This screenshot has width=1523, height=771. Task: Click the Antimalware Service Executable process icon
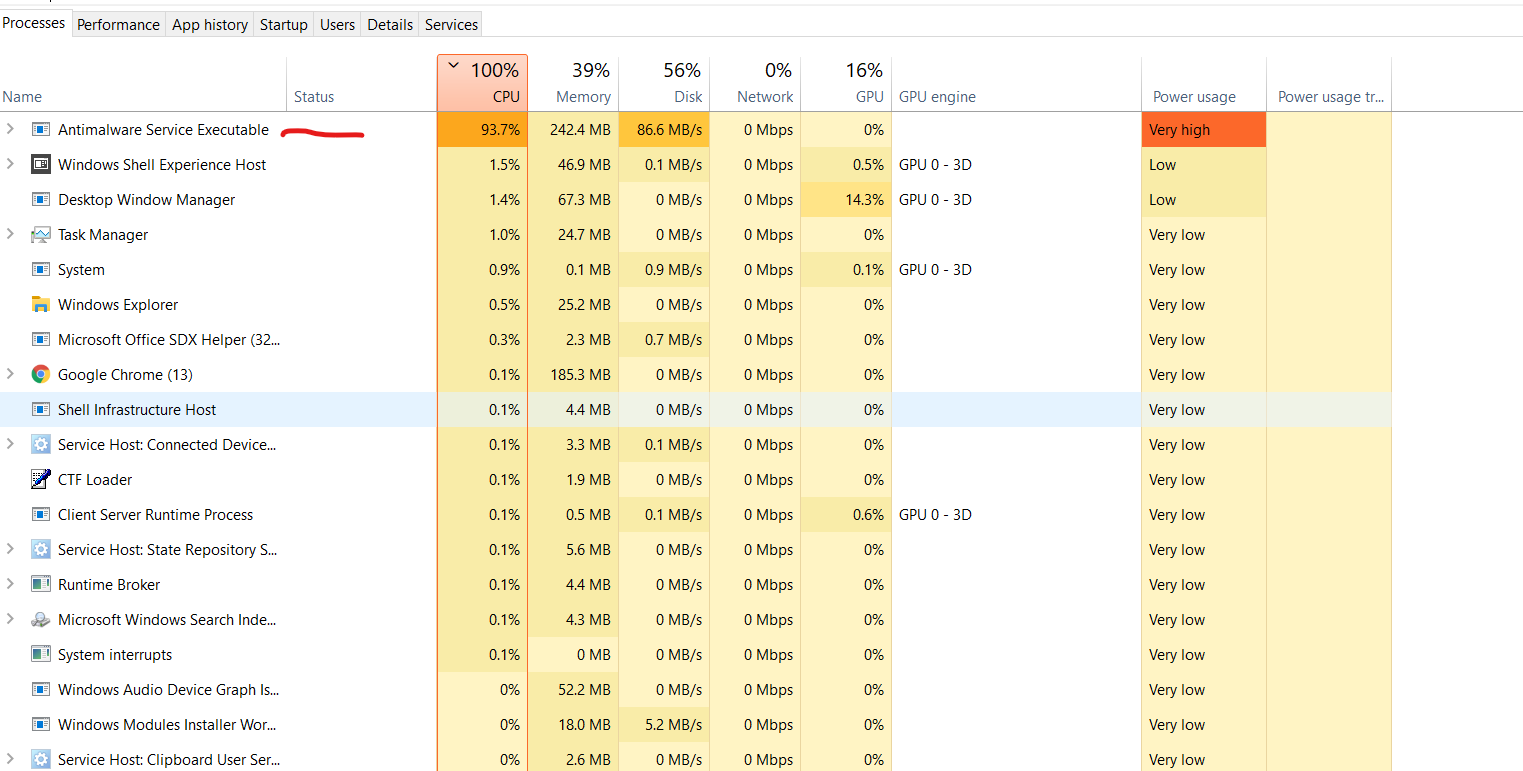[x=41, y=130]
